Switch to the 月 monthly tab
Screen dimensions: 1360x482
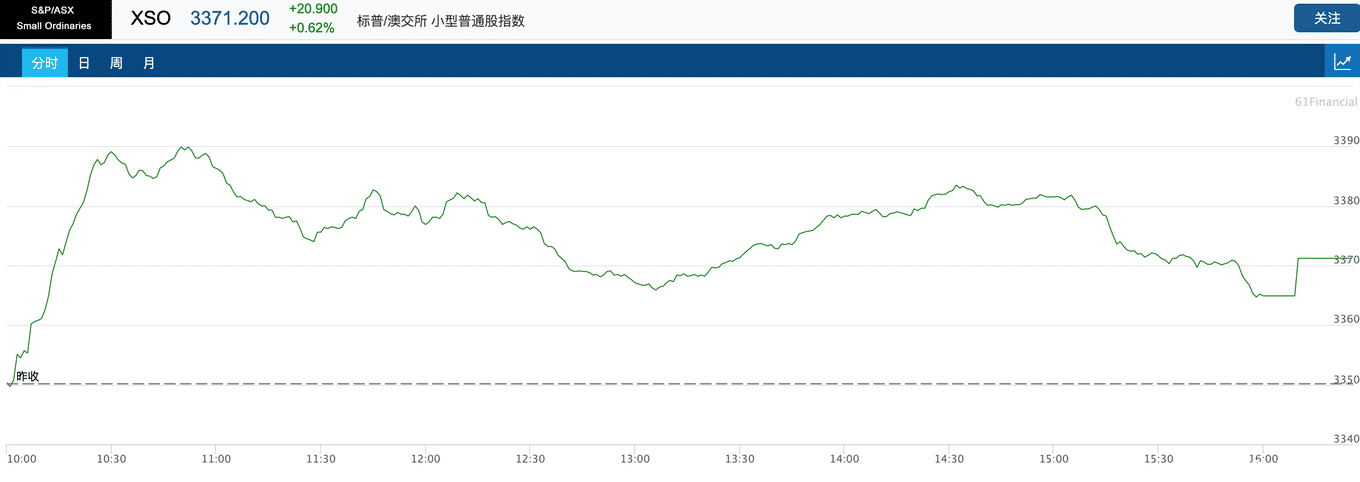[x=149, y=63]
